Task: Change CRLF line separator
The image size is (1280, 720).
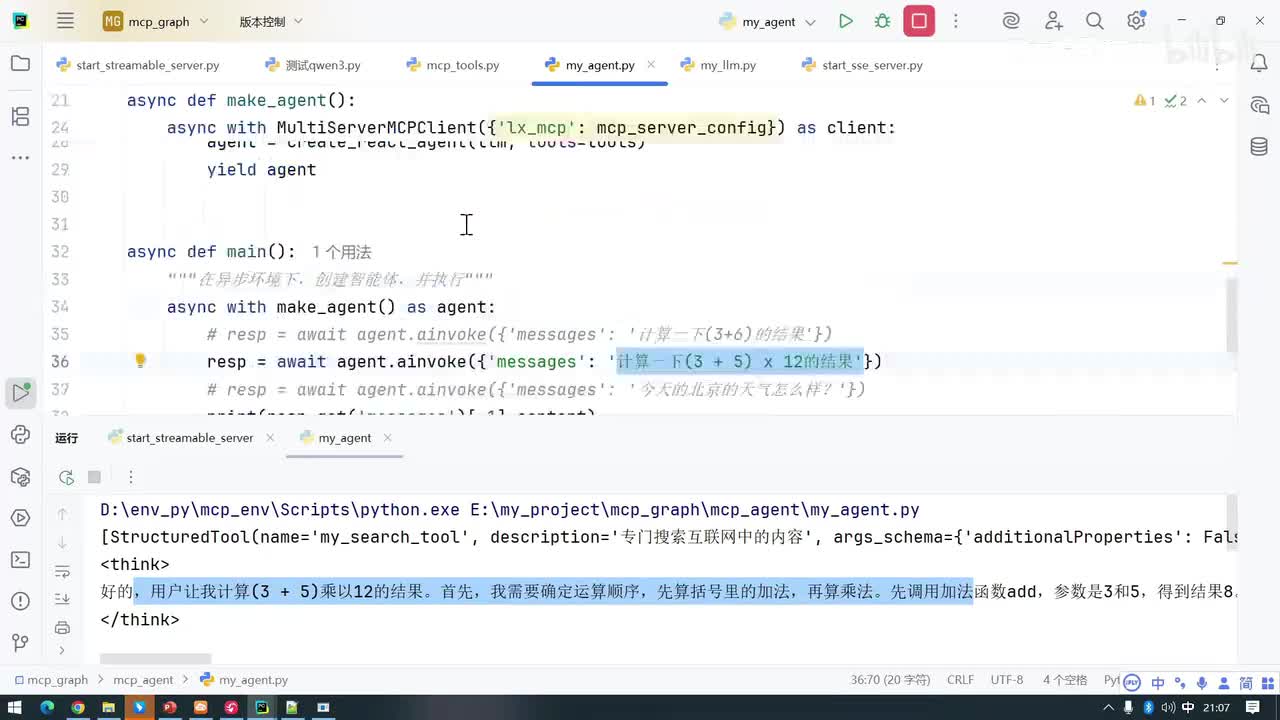Action: [960, 680]
